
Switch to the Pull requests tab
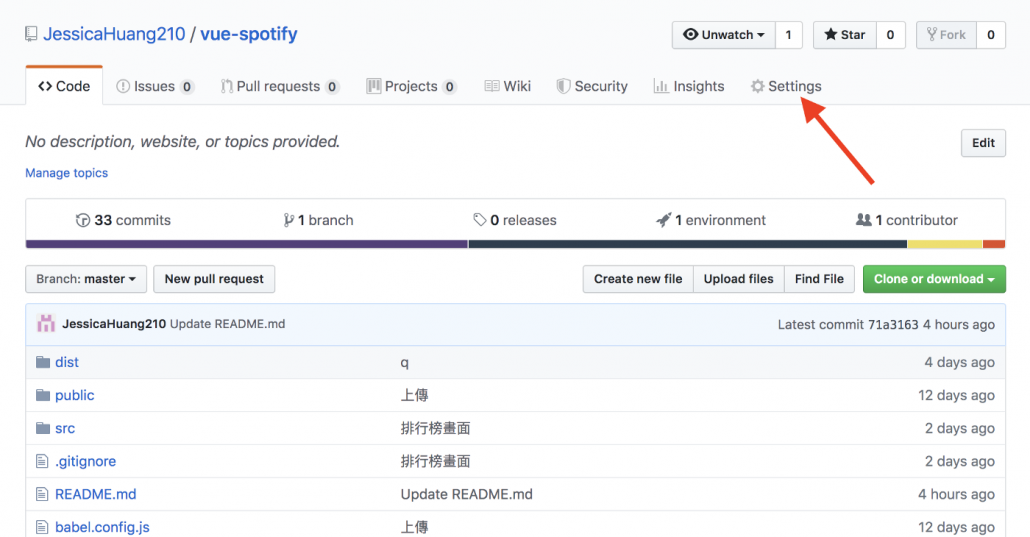tap(280, 86)
